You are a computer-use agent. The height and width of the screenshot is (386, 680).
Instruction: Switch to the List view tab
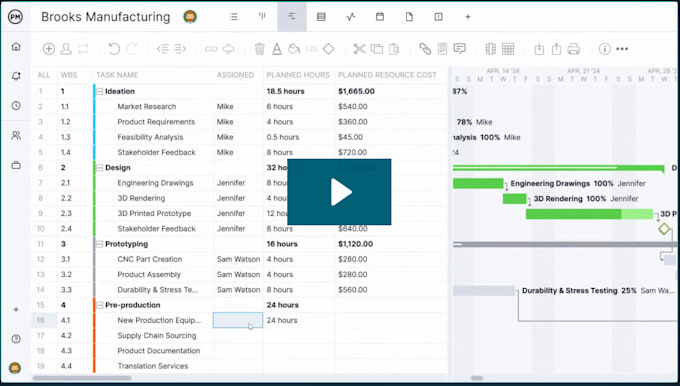233,16
